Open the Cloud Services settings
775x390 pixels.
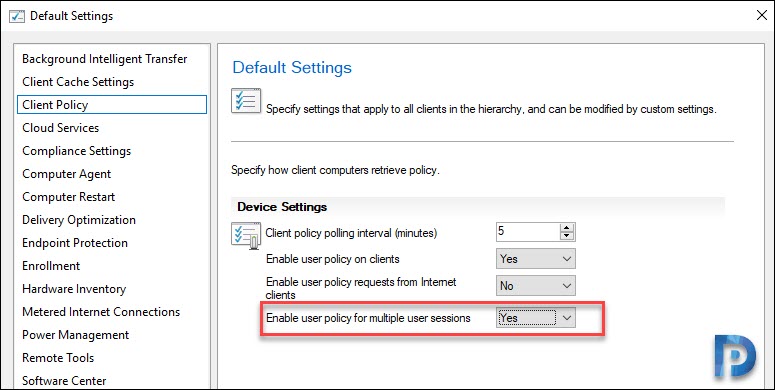click(x=61, y=128)
